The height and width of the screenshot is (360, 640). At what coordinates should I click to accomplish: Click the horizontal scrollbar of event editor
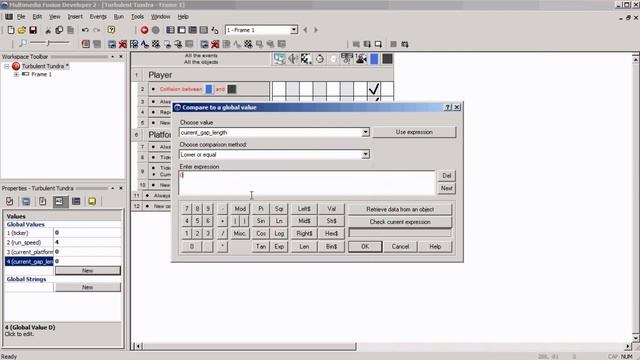point(249,346)
